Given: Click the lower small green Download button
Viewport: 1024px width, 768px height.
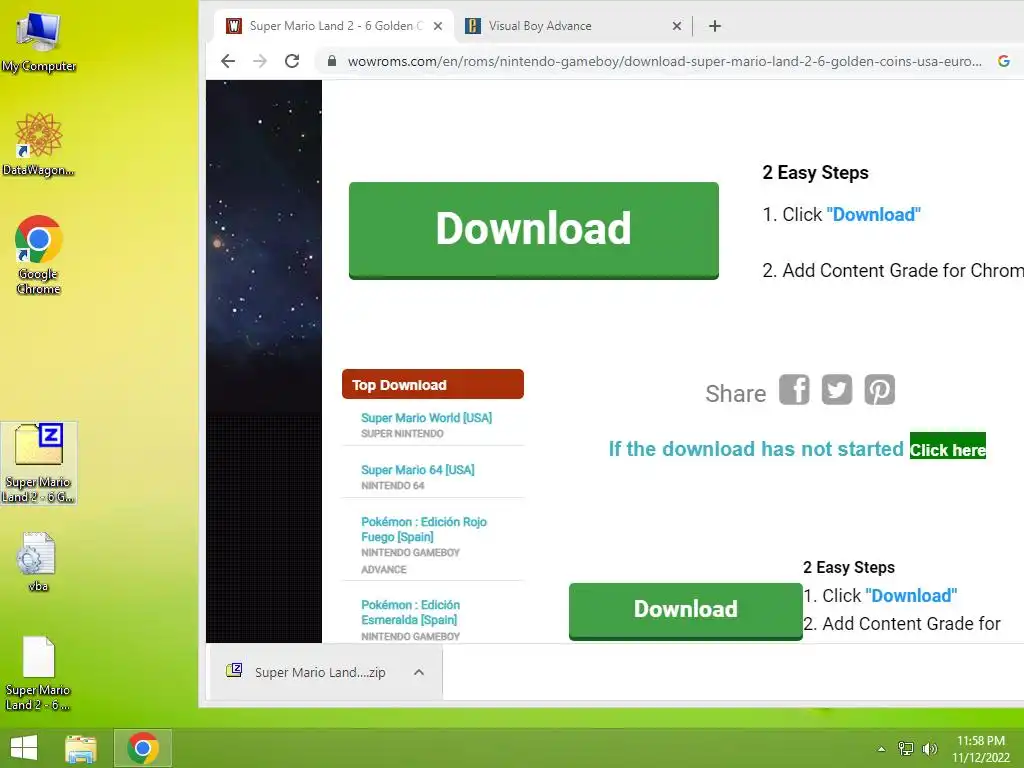Looking at the screenshot, I should [x=686, y=611].
